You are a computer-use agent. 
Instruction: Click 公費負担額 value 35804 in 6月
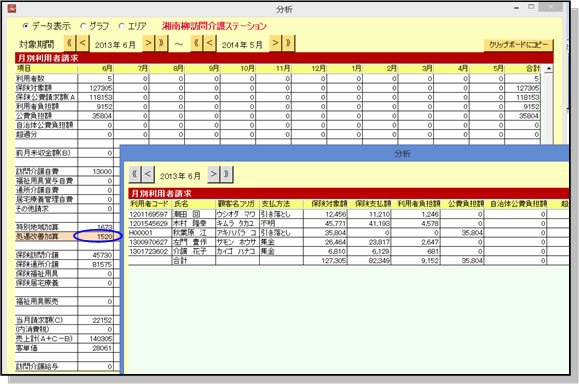[96, 116]
